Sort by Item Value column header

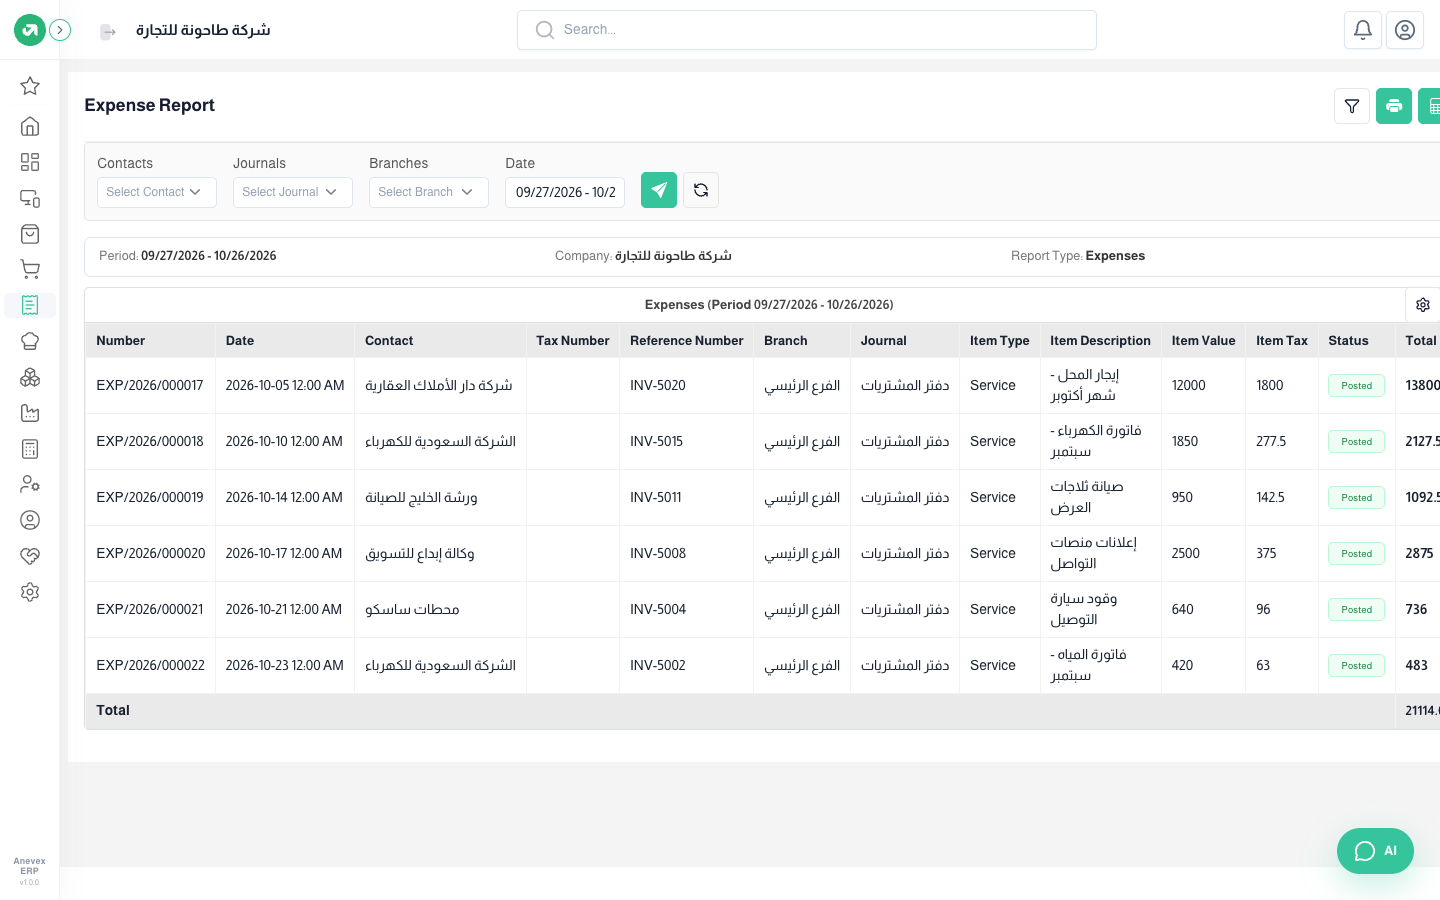pyautogui.click(x=1203, y=341)
